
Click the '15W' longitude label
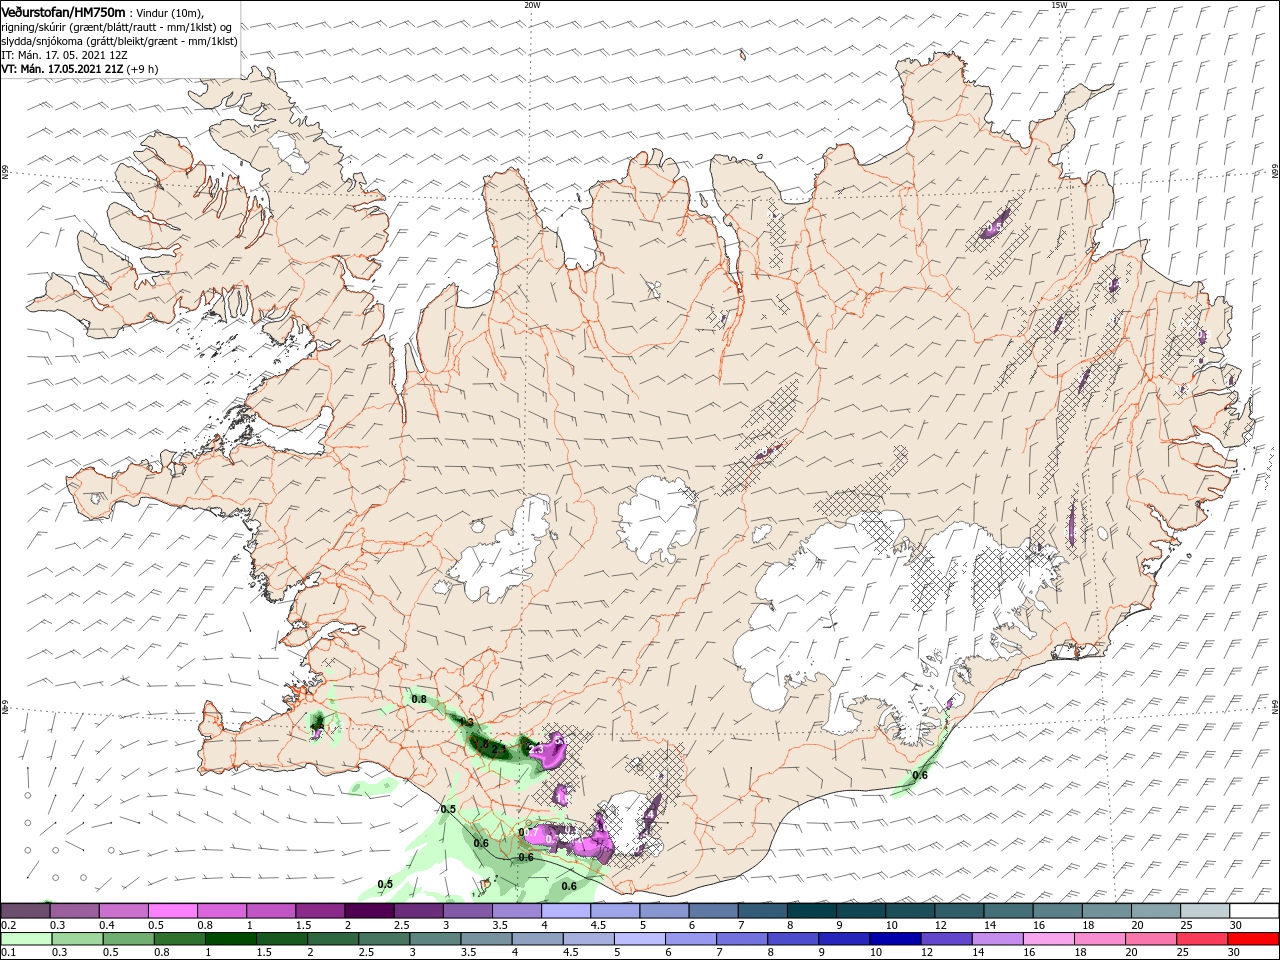(x=1059, y=4)
